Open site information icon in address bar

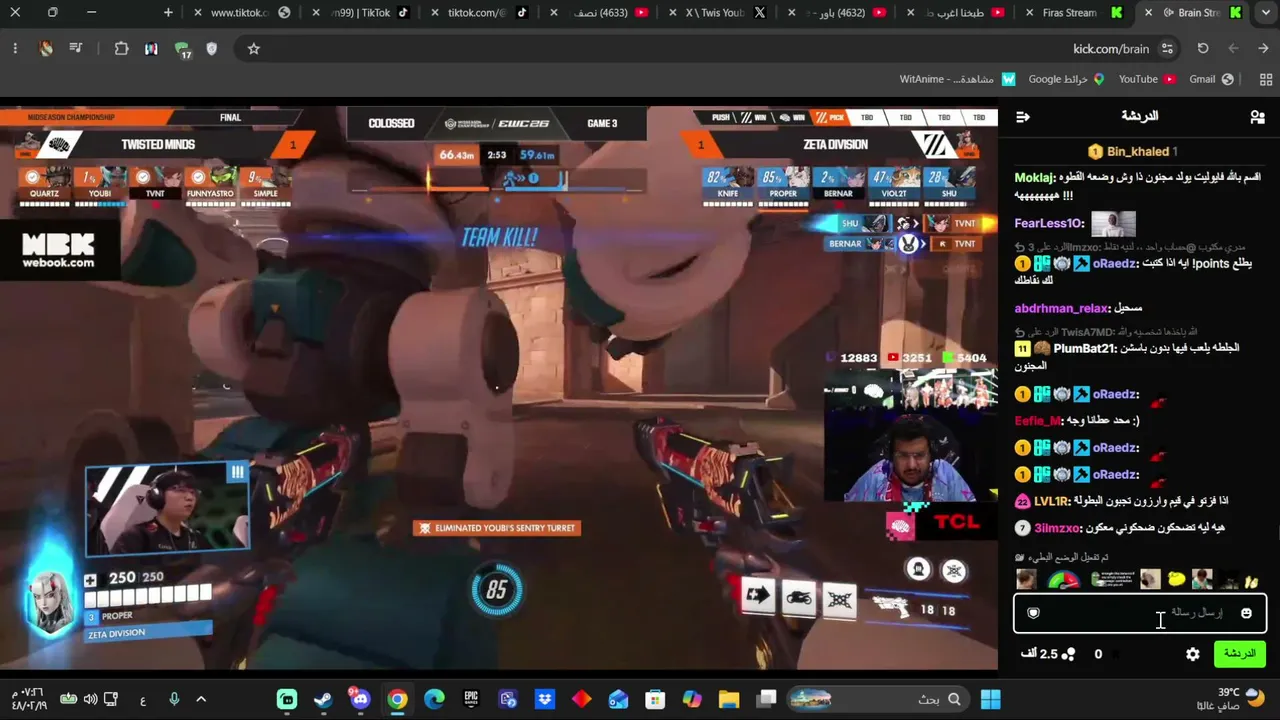point(1167,49)
